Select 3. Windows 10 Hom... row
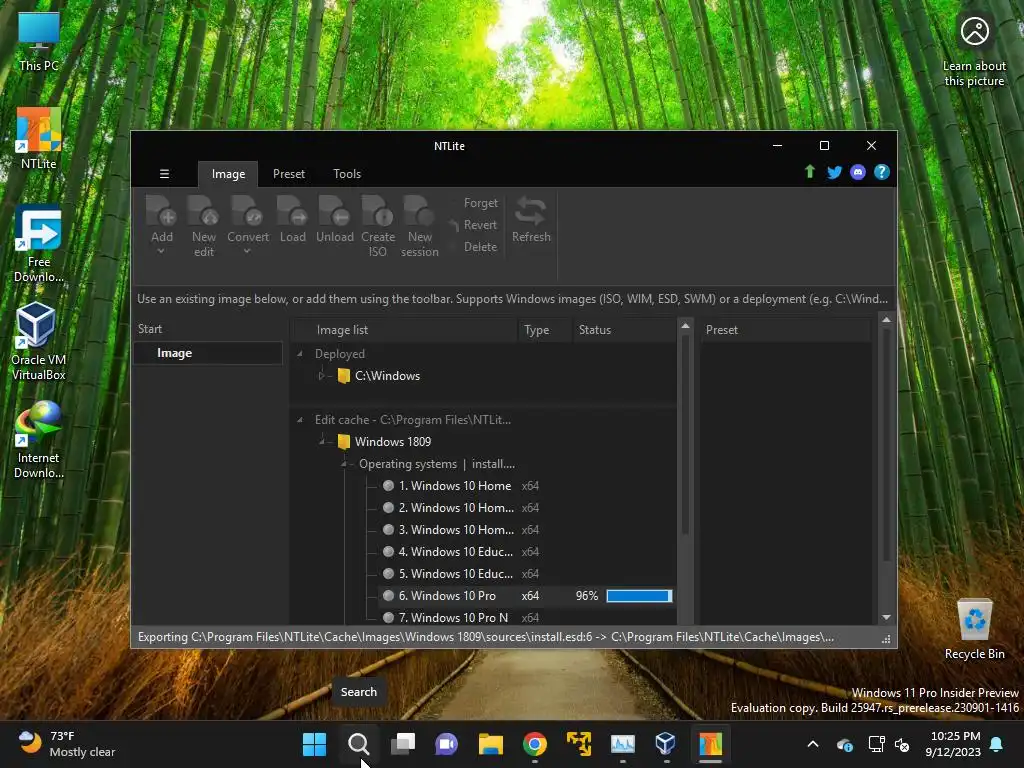 tap(526, 530)
